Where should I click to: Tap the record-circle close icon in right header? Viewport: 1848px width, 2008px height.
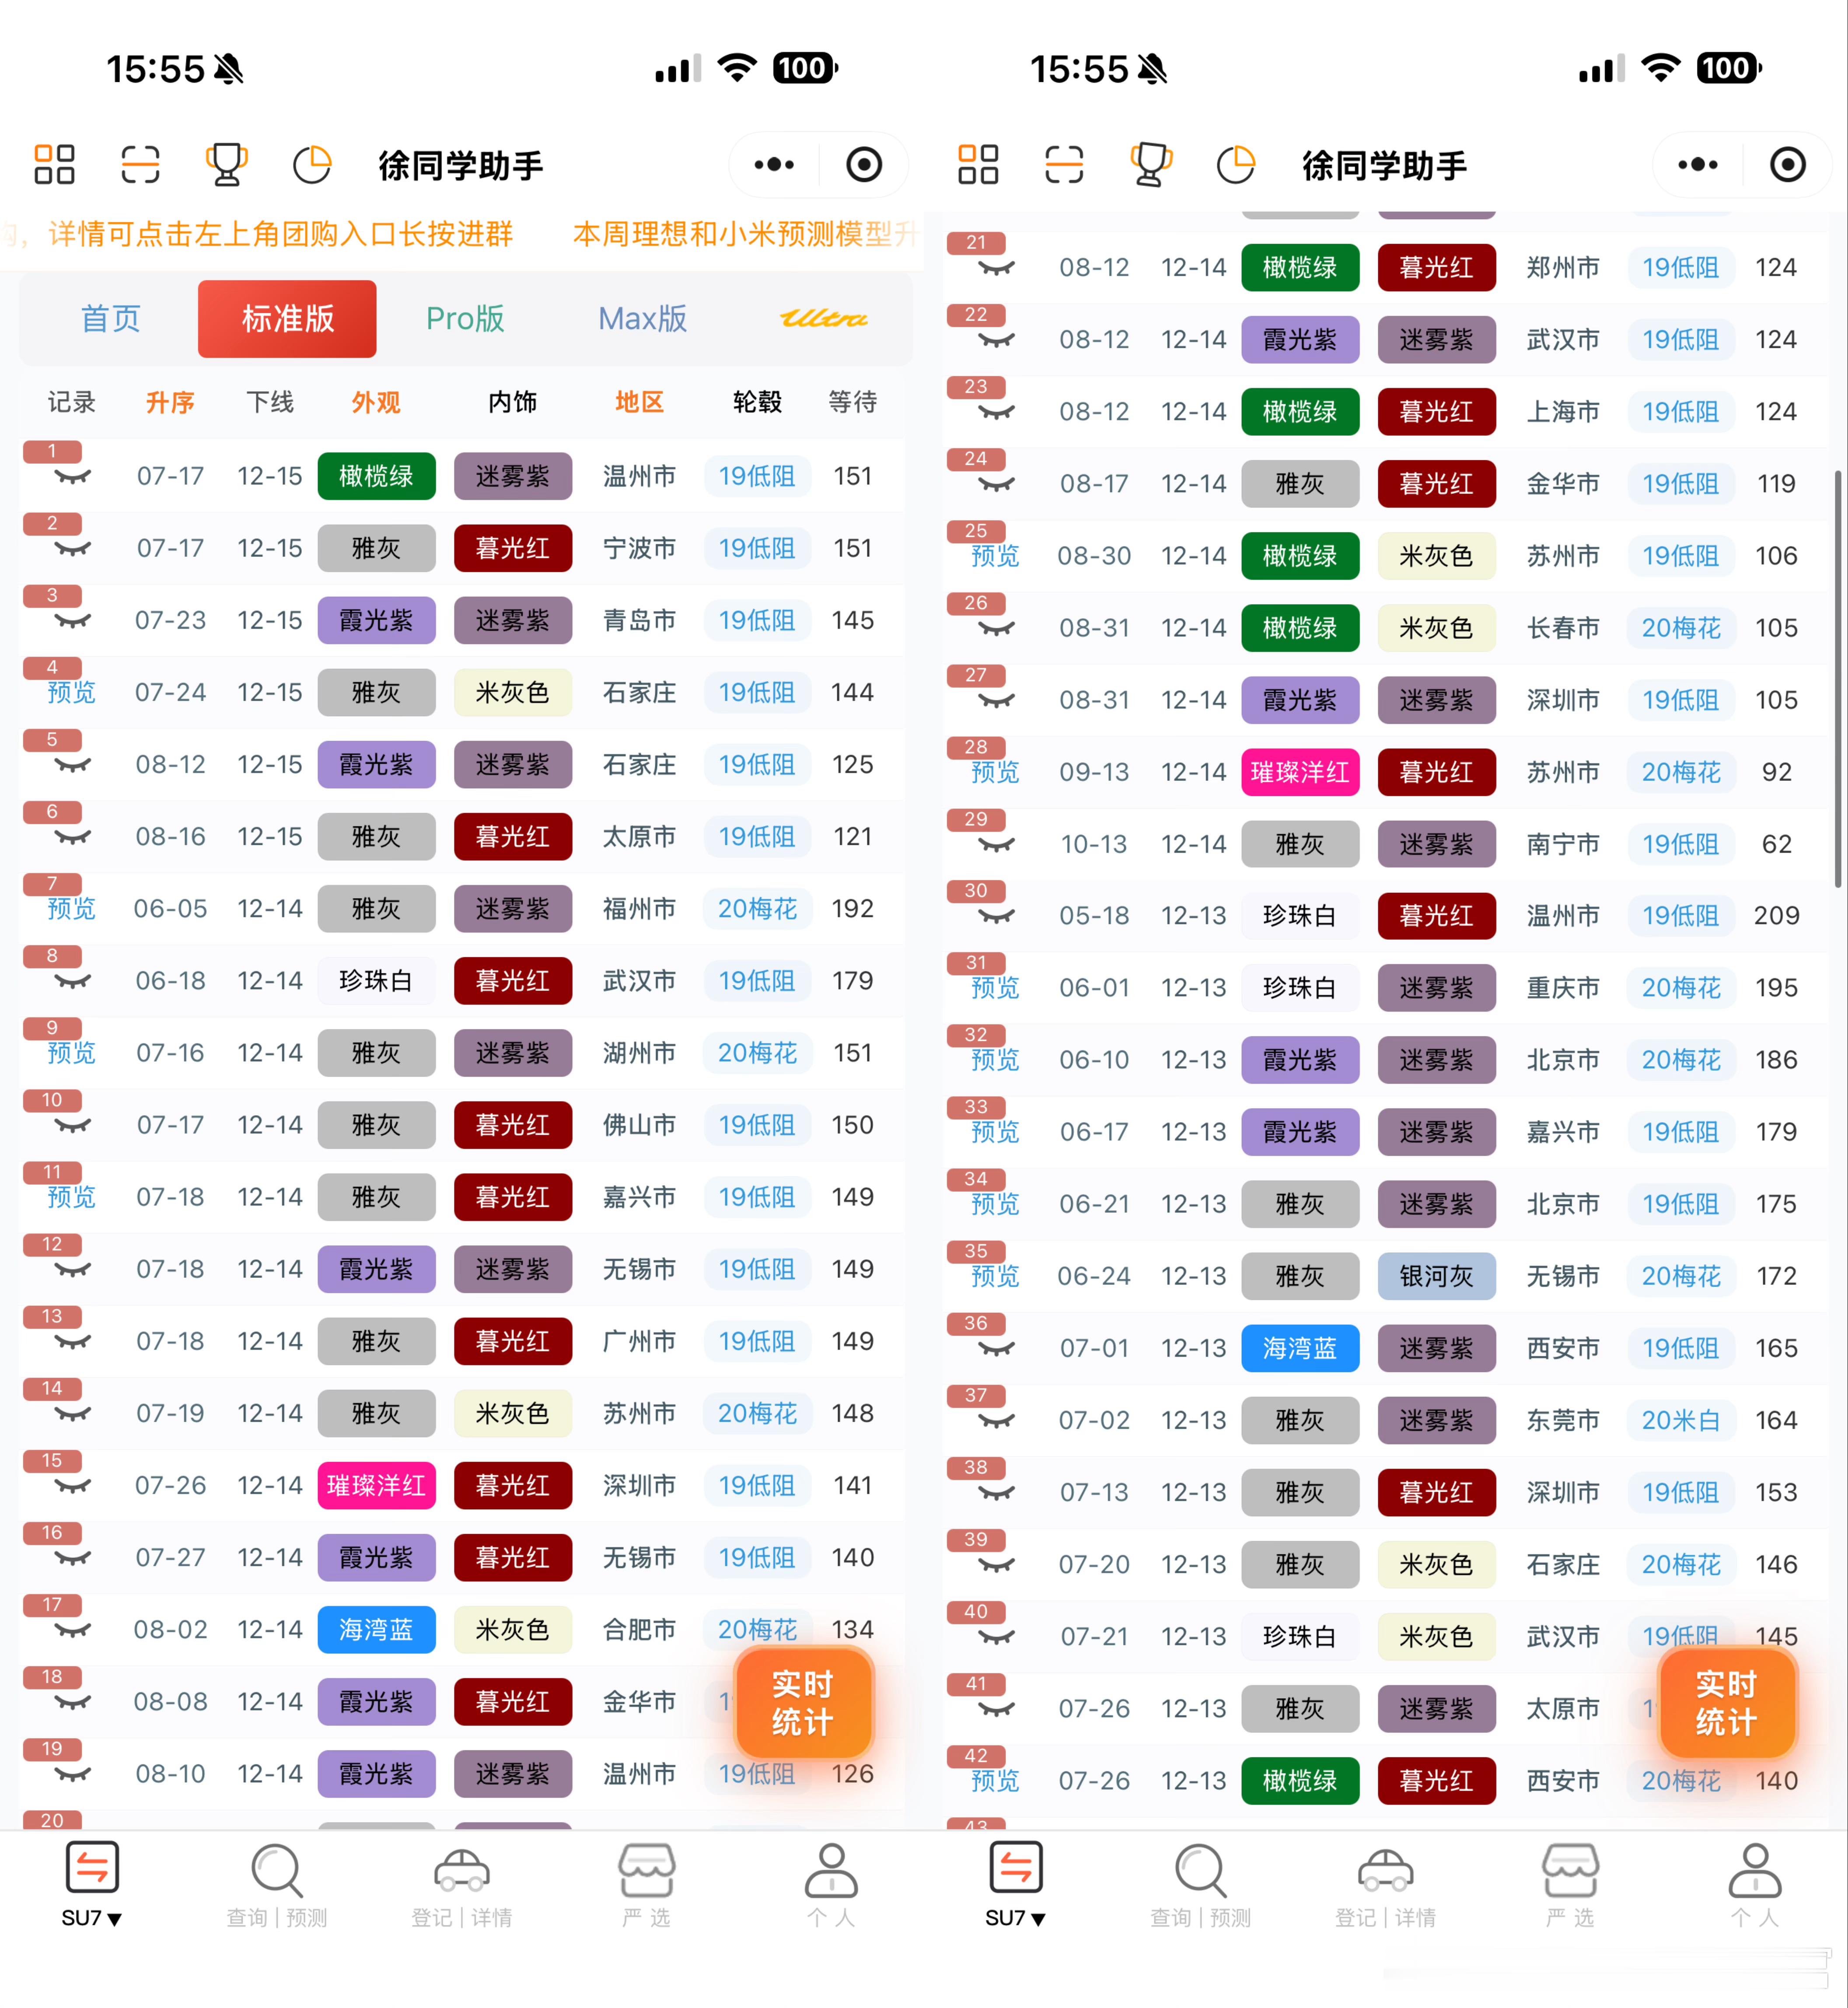[x=1787, y=165]
